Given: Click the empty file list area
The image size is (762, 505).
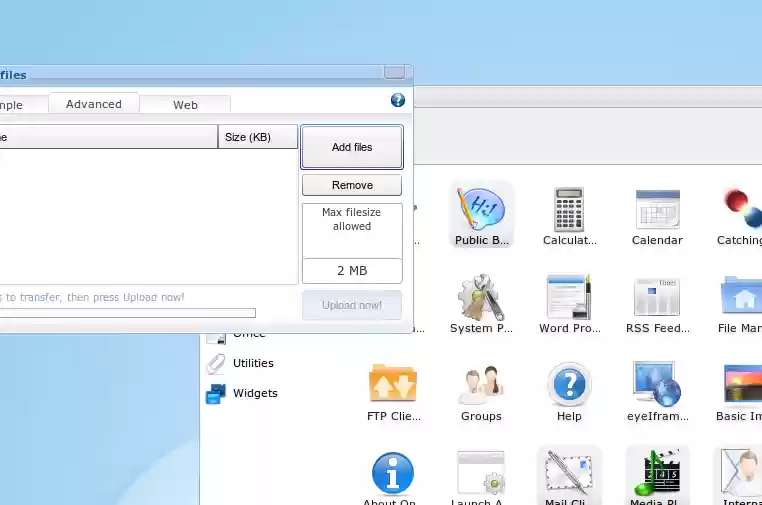Looking at the screenshot, I should point(148,216).
